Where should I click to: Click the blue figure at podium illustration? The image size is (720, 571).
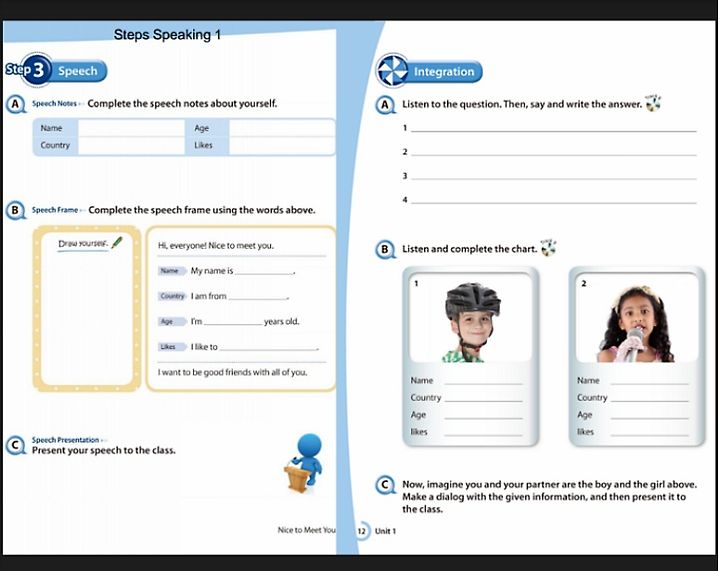click(304, 463)
